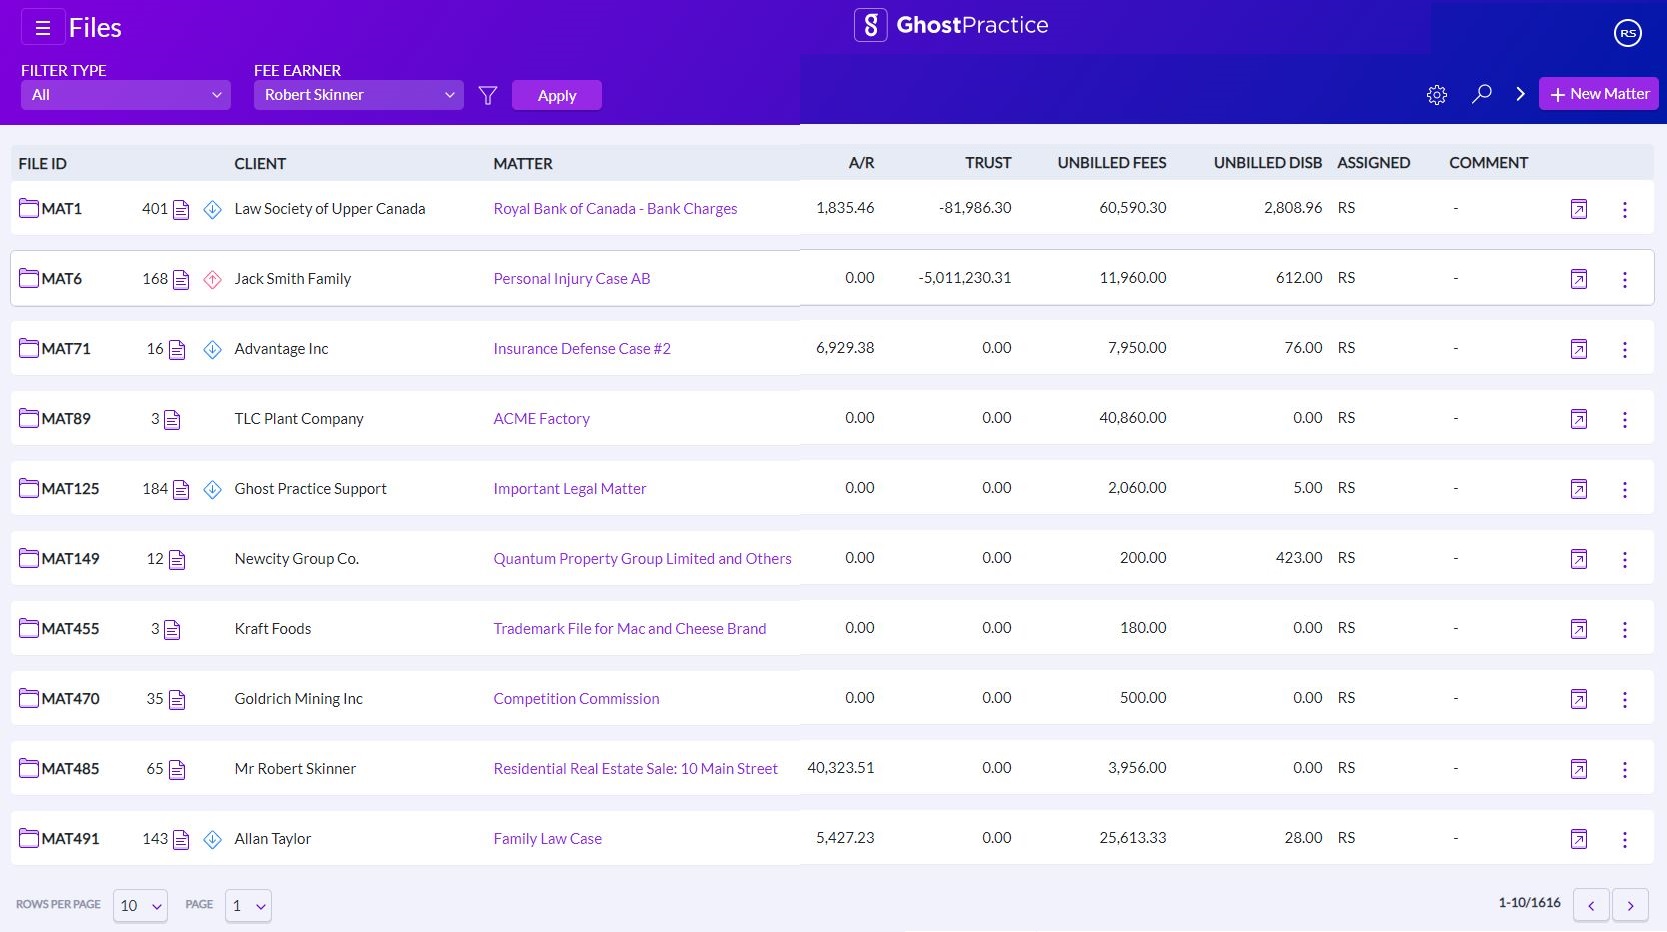Open documents icon for MAT1
This screenshot has height=932, width=1667.
tap(181, 209)
